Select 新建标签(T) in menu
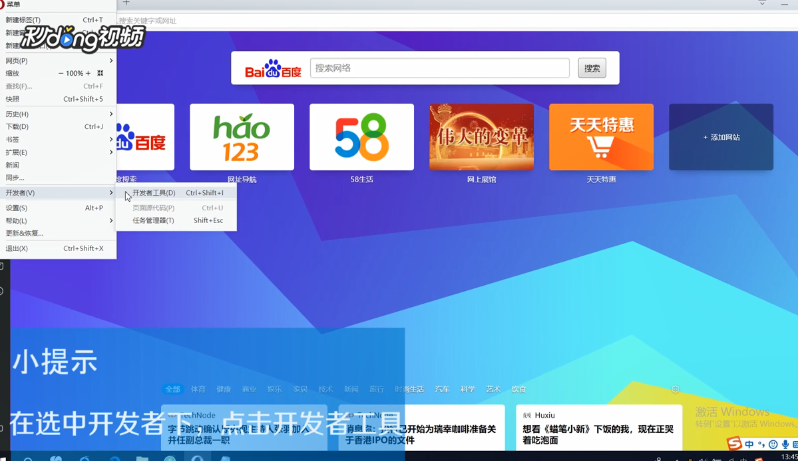Screen dimensions: 798x461 click(x=58, y=20)
